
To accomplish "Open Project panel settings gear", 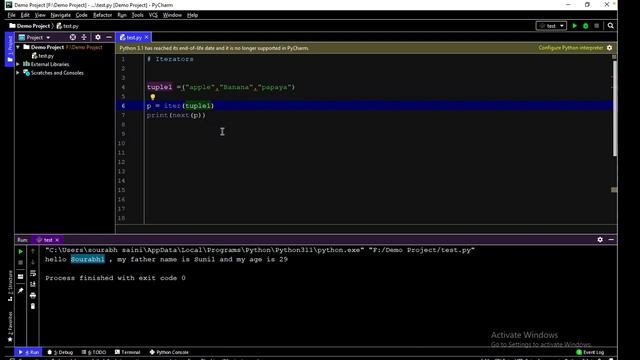I will (98, 37).
